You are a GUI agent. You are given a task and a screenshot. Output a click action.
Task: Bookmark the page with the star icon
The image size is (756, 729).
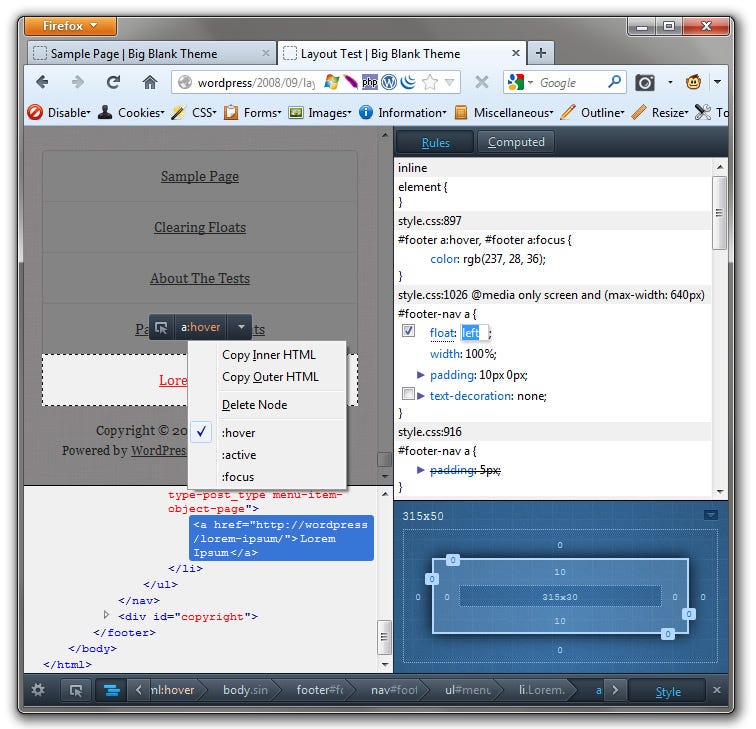coord(430,82)
